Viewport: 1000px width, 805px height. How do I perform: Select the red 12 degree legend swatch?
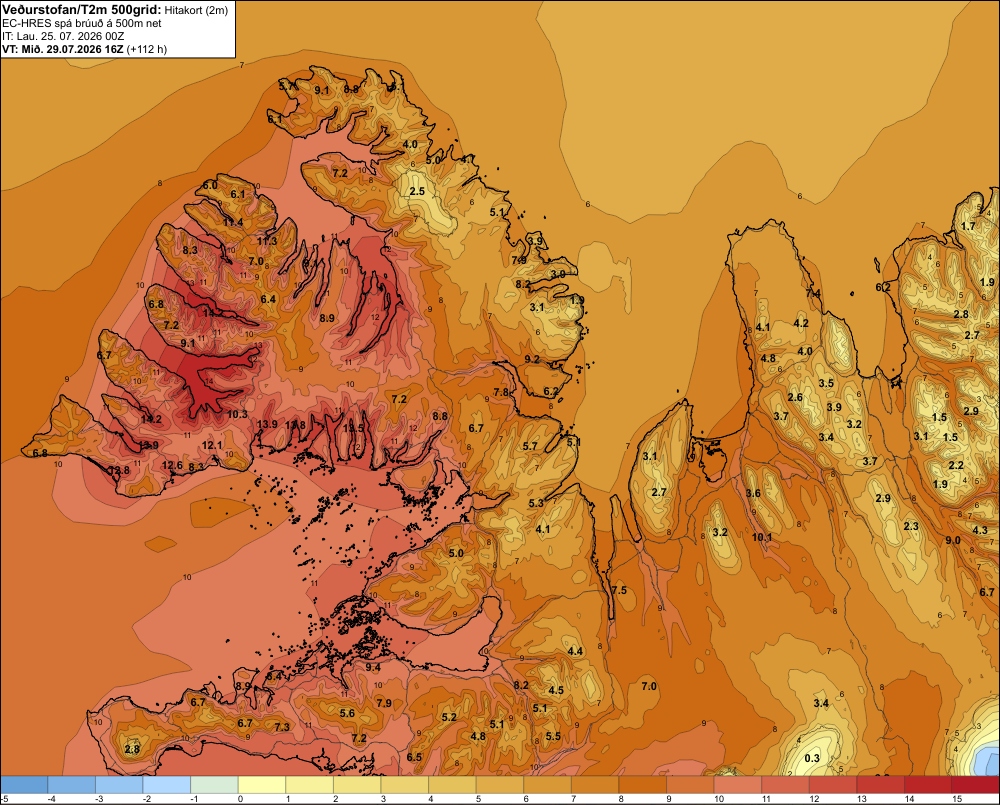(x=833, y=785)
